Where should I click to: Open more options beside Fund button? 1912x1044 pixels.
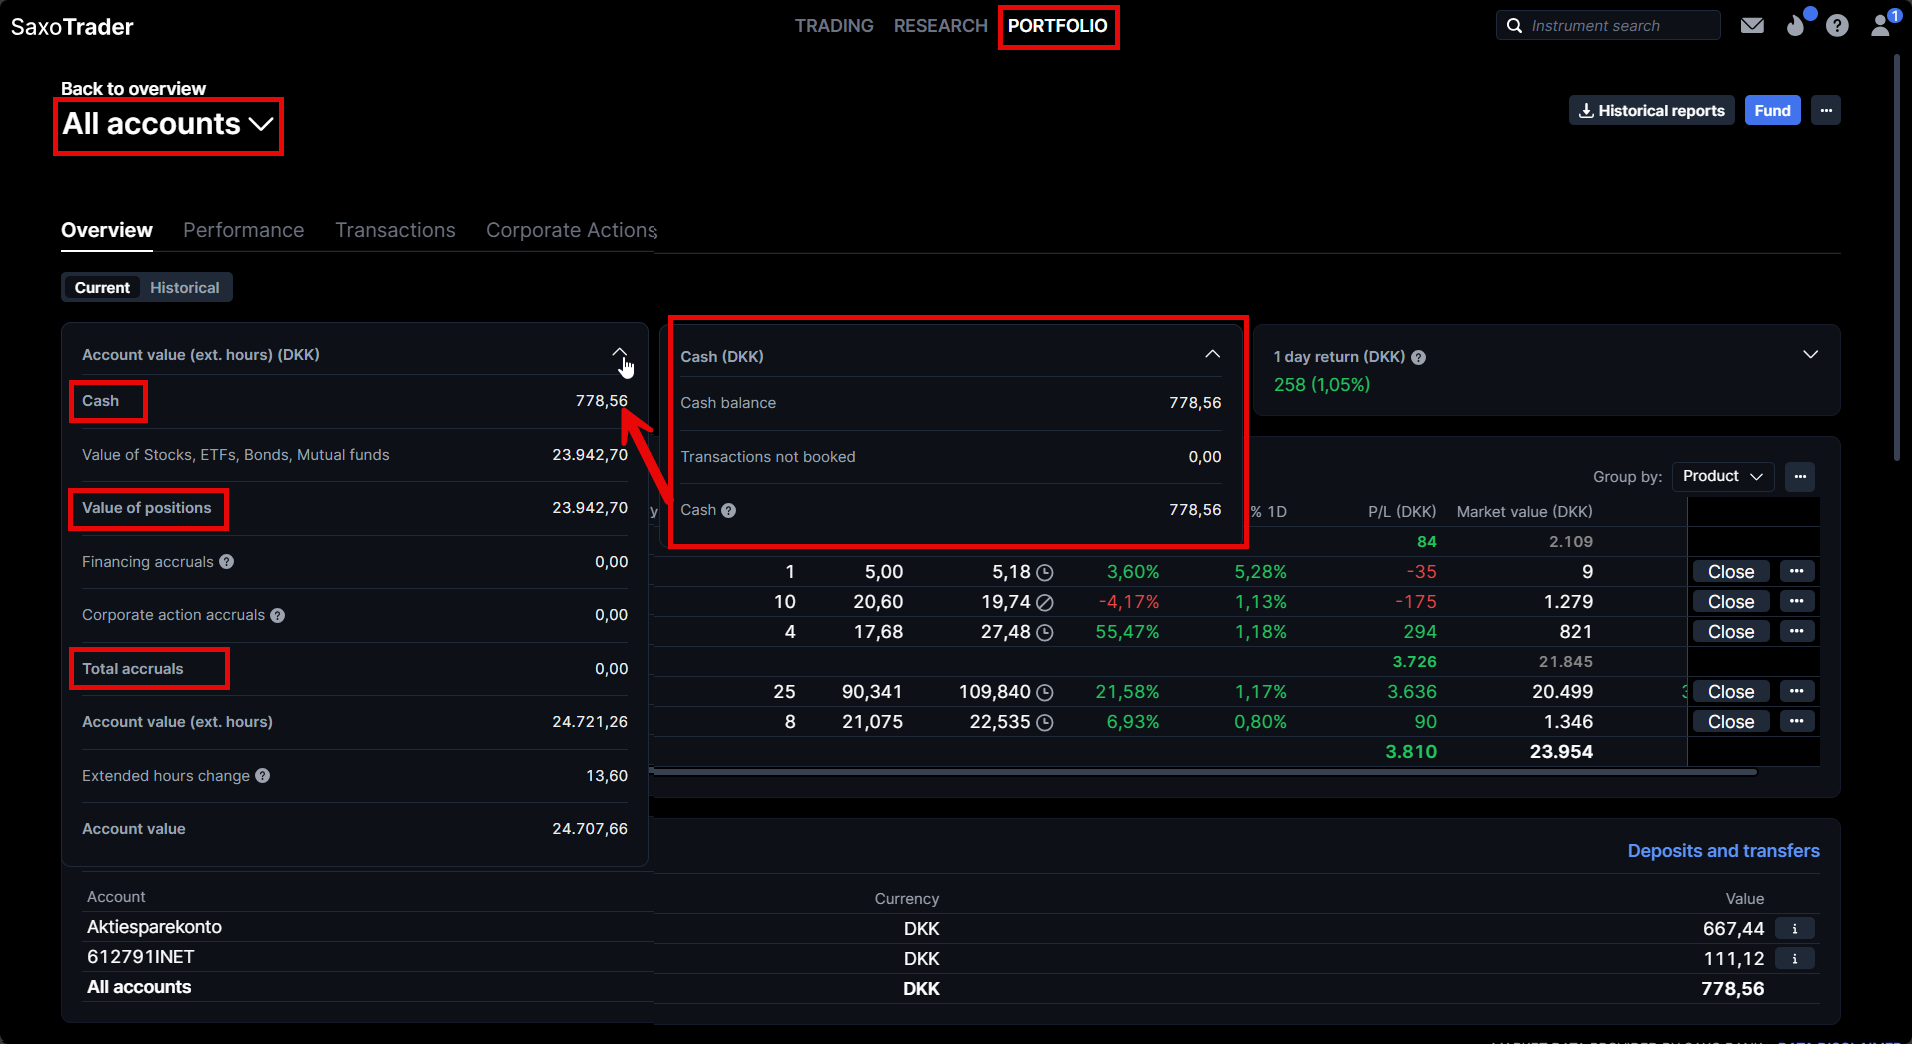pos(1826,111)
